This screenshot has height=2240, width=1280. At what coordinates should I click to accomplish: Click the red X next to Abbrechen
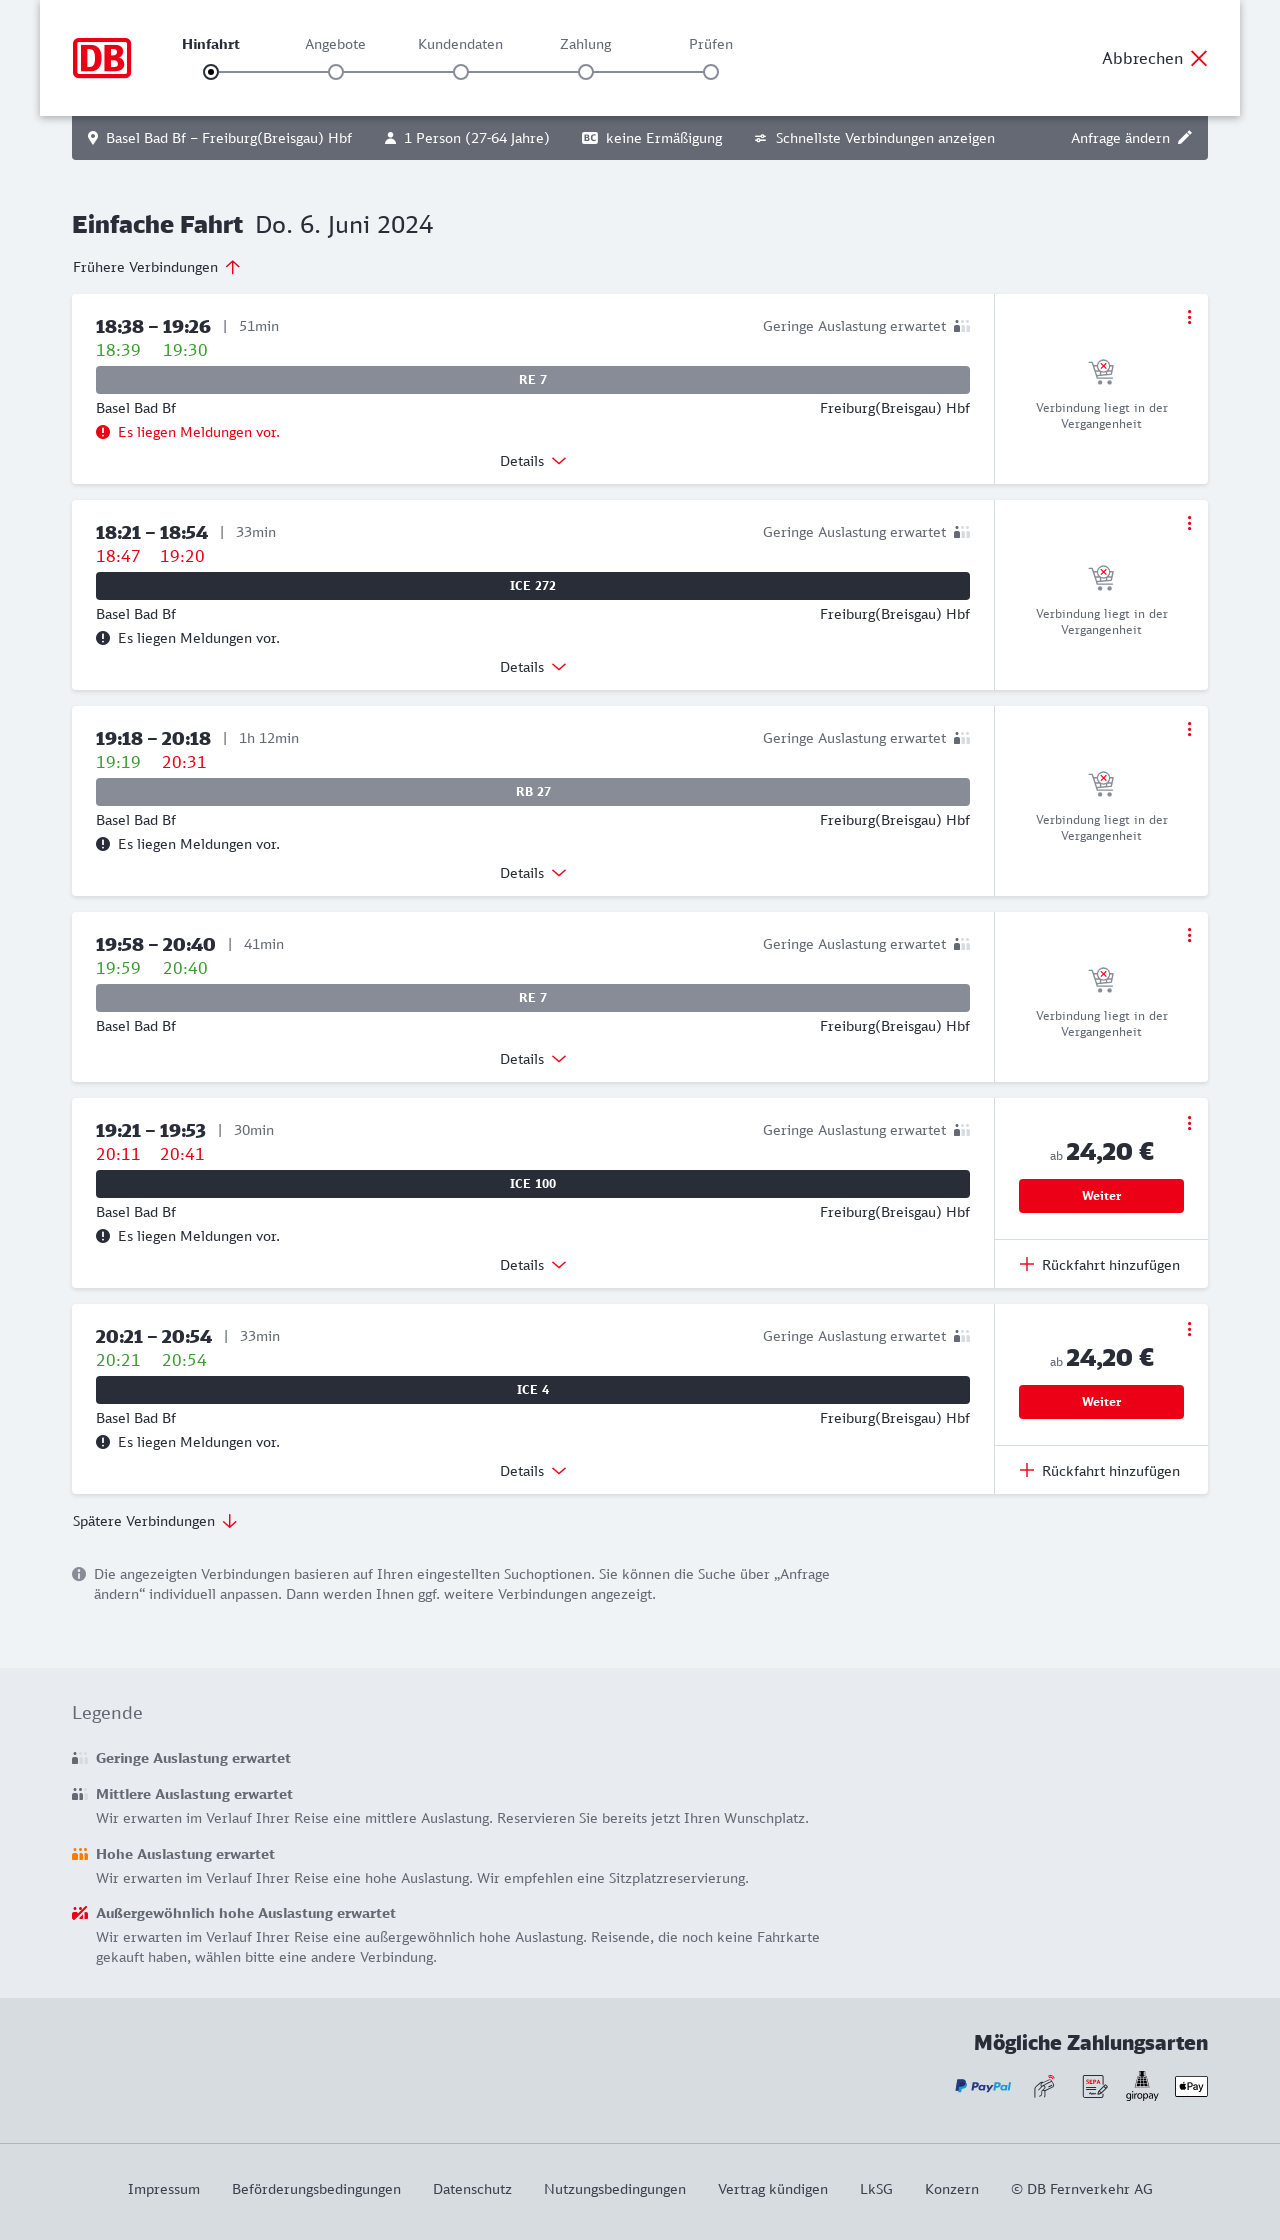[x=1199, y=58]
